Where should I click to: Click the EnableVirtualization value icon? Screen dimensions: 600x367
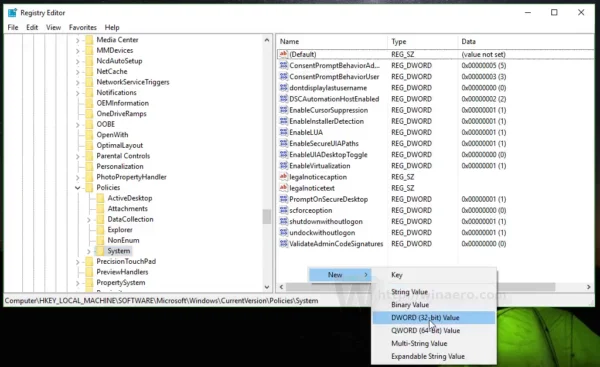point(284,166)
